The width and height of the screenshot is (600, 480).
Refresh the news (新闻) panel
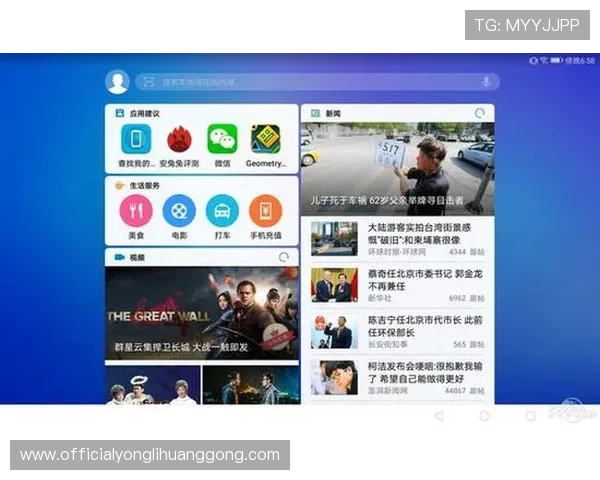[x=481, y=114]
